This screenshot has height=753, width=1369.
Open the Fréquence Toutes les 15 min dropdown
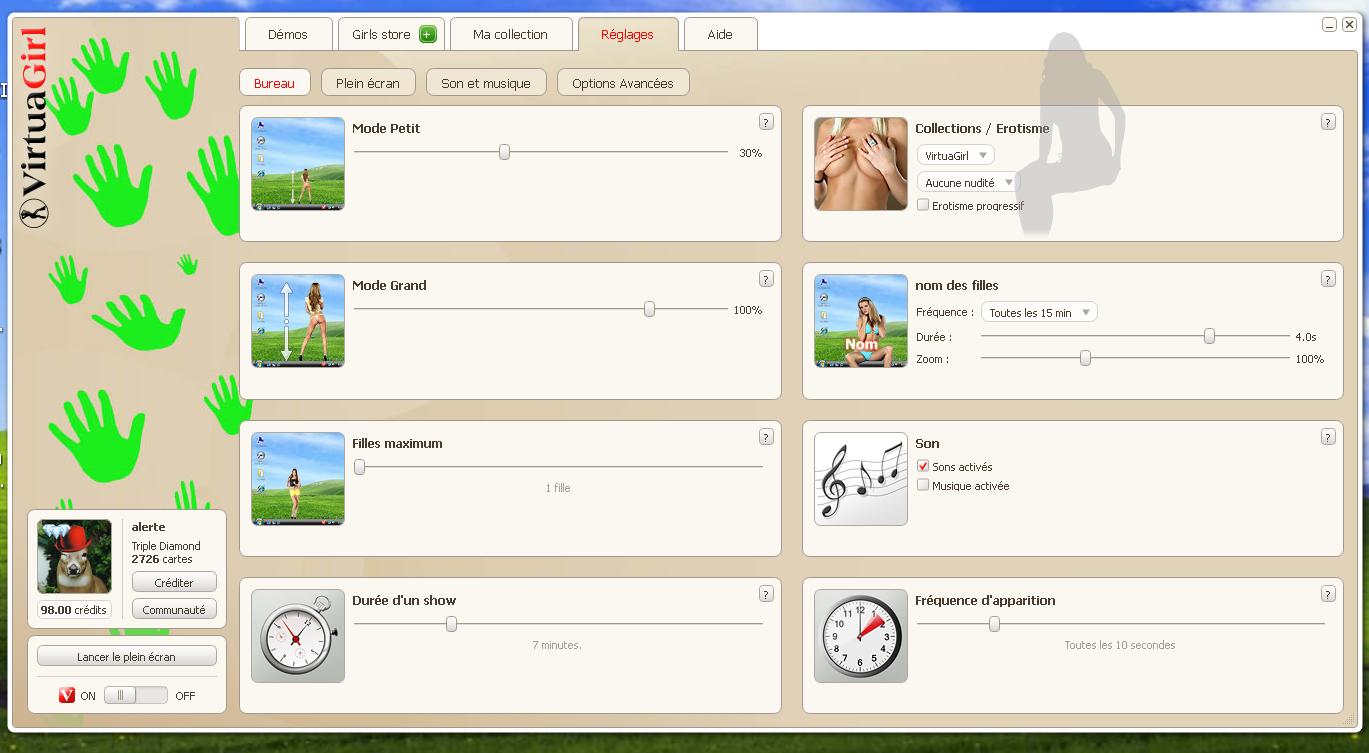(x=1039, y=313)
